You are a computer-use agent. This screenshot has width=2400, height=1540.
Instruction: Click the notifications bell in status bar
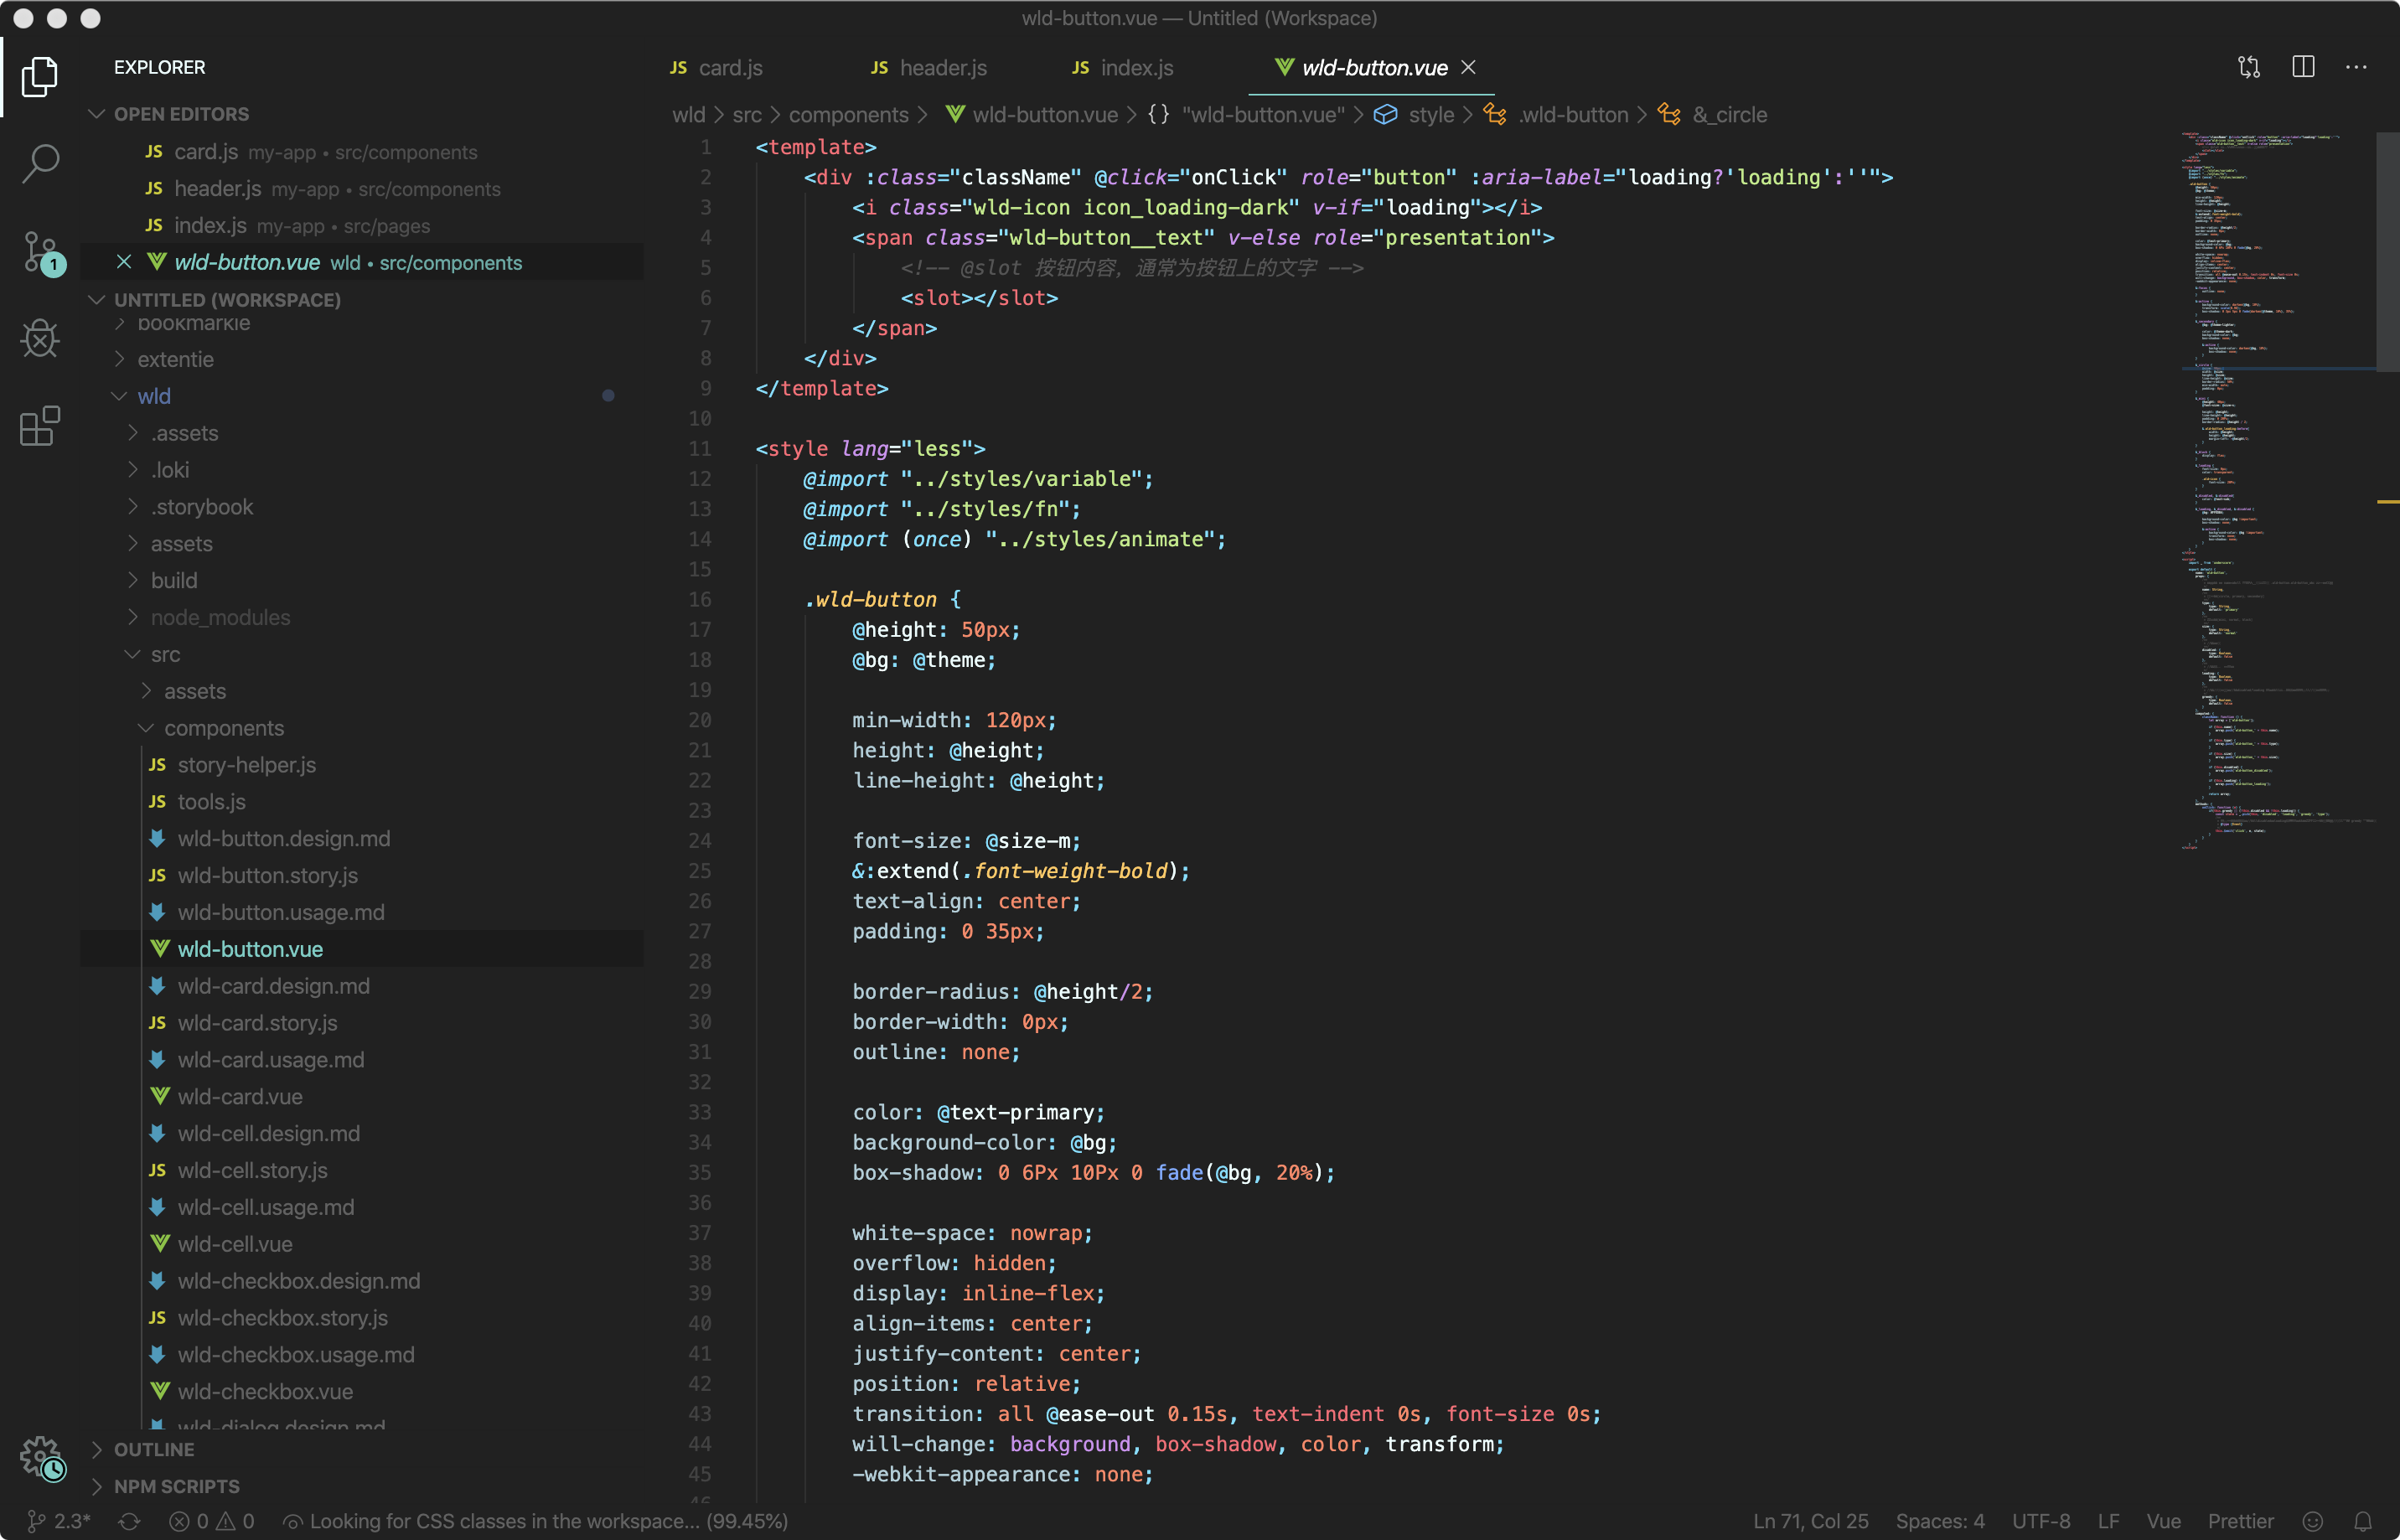click(2363, 1521)
